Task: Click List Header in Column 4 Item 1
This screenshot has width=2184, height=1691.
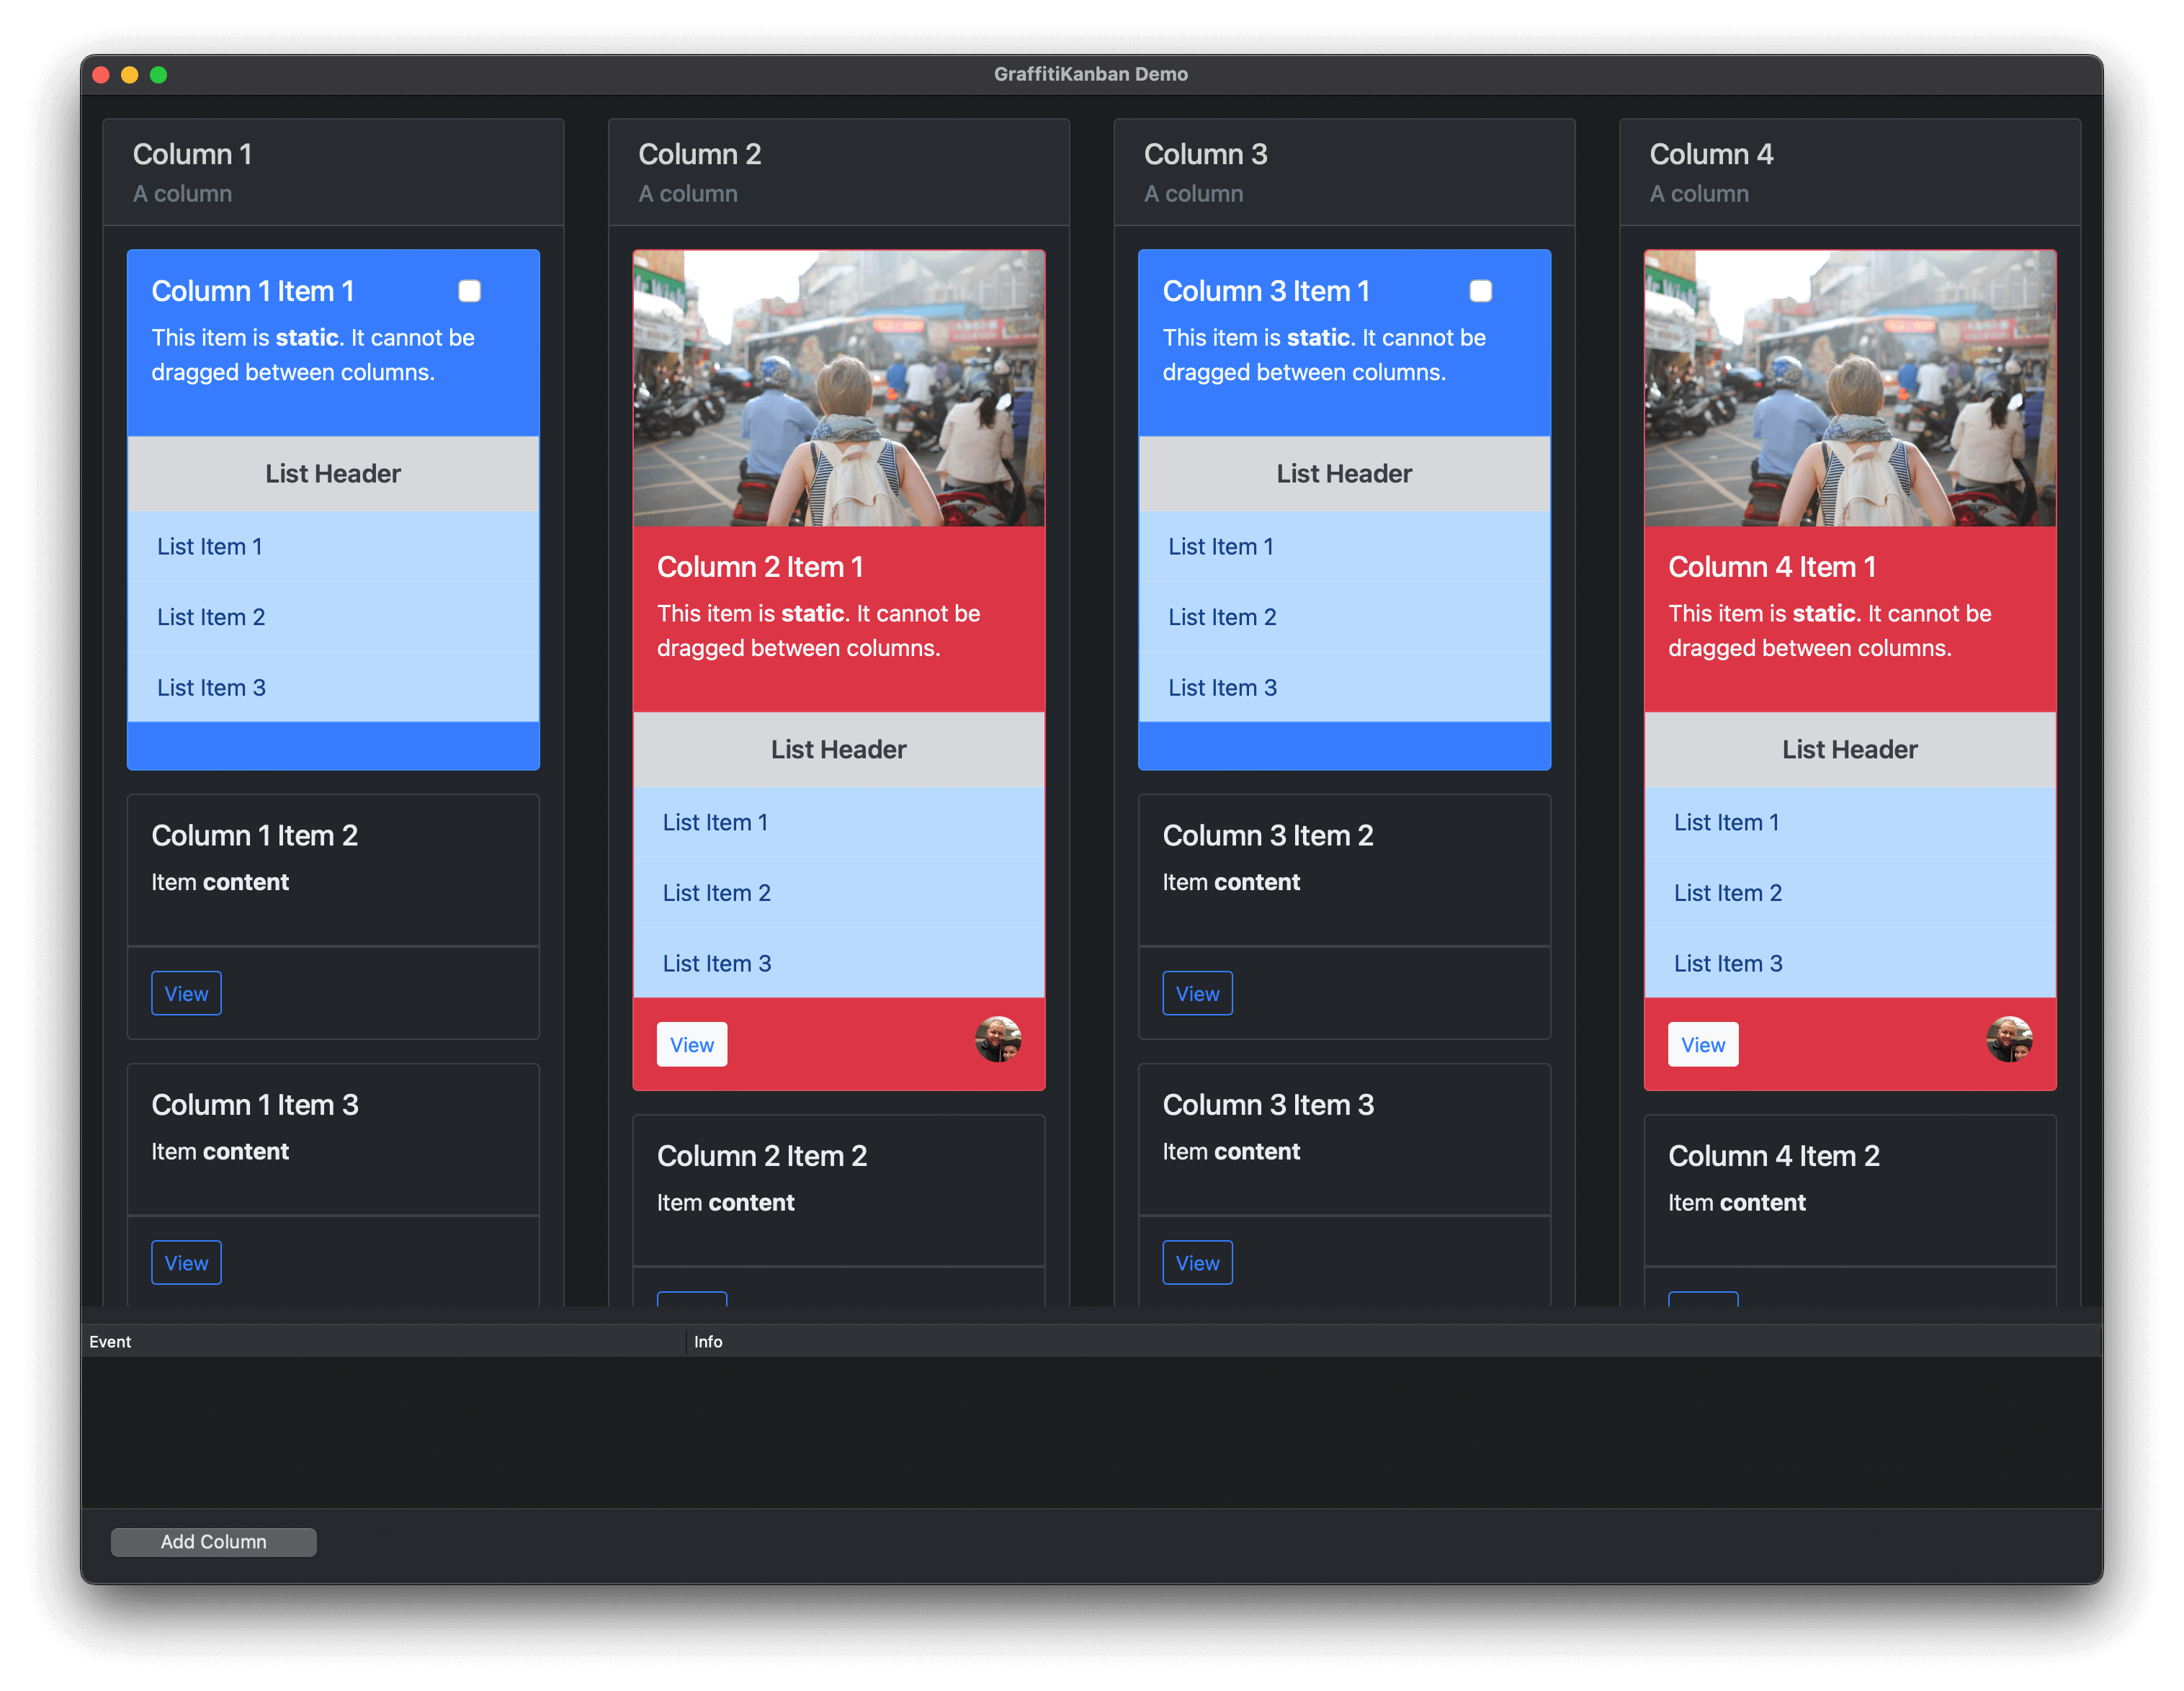Action: [x=1849, y=750]
